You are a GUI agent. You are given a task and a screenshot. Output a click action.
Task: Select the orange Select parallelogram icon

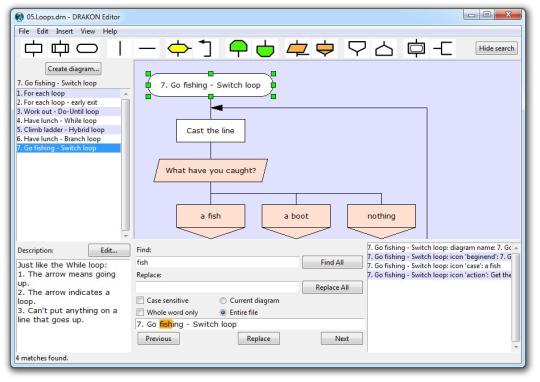(297, 48)
